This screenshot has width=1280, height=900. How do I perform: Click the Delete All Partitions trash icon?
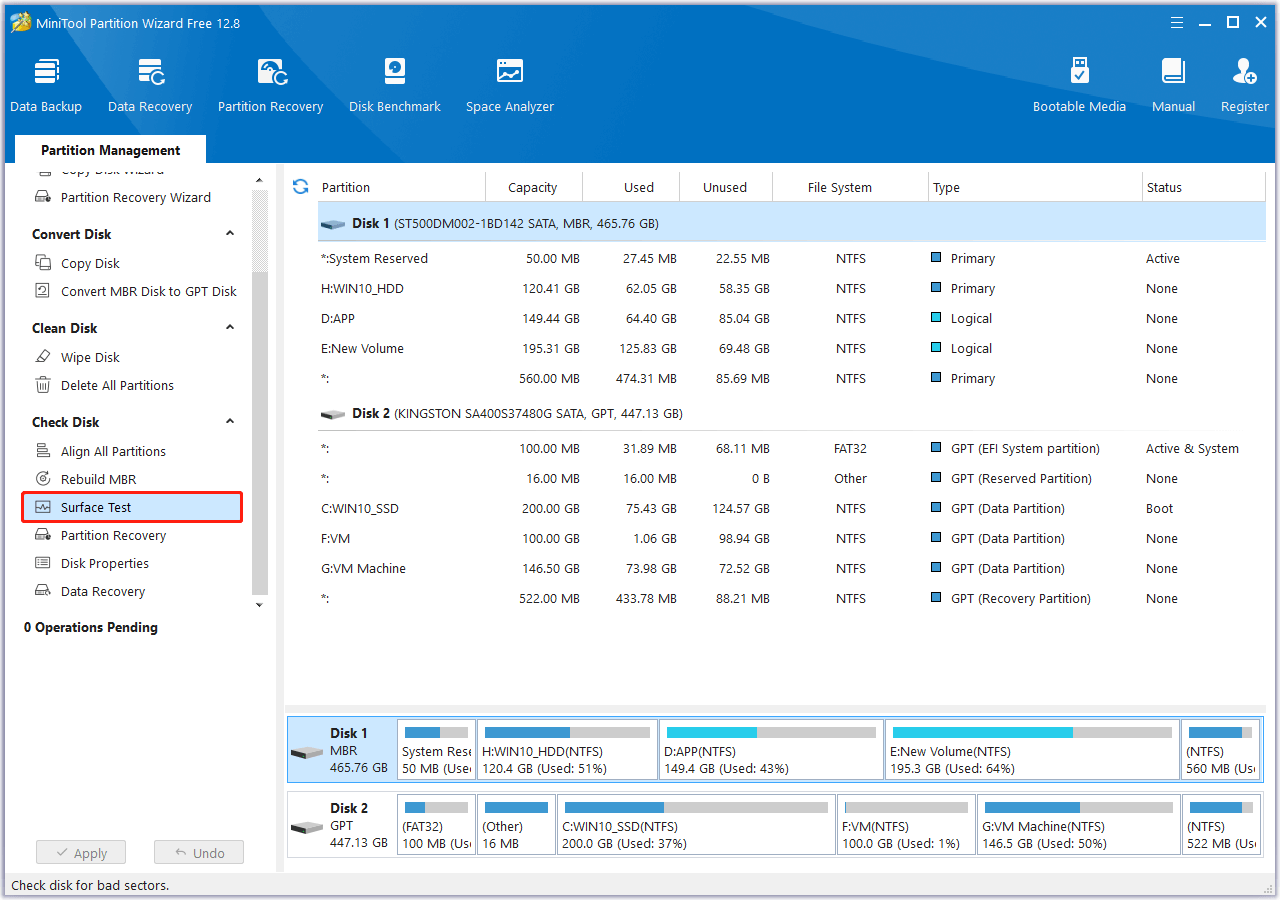click(x=43, y=385)
